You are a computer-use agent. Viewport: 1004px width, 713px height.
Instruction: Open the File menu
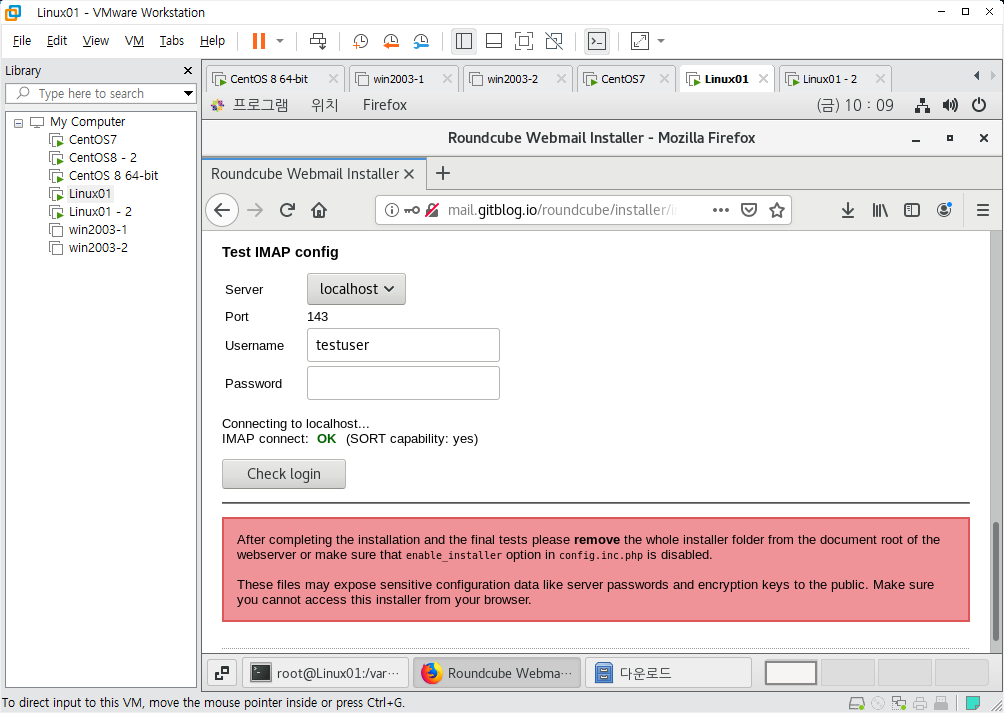click(x=22, y=41)
